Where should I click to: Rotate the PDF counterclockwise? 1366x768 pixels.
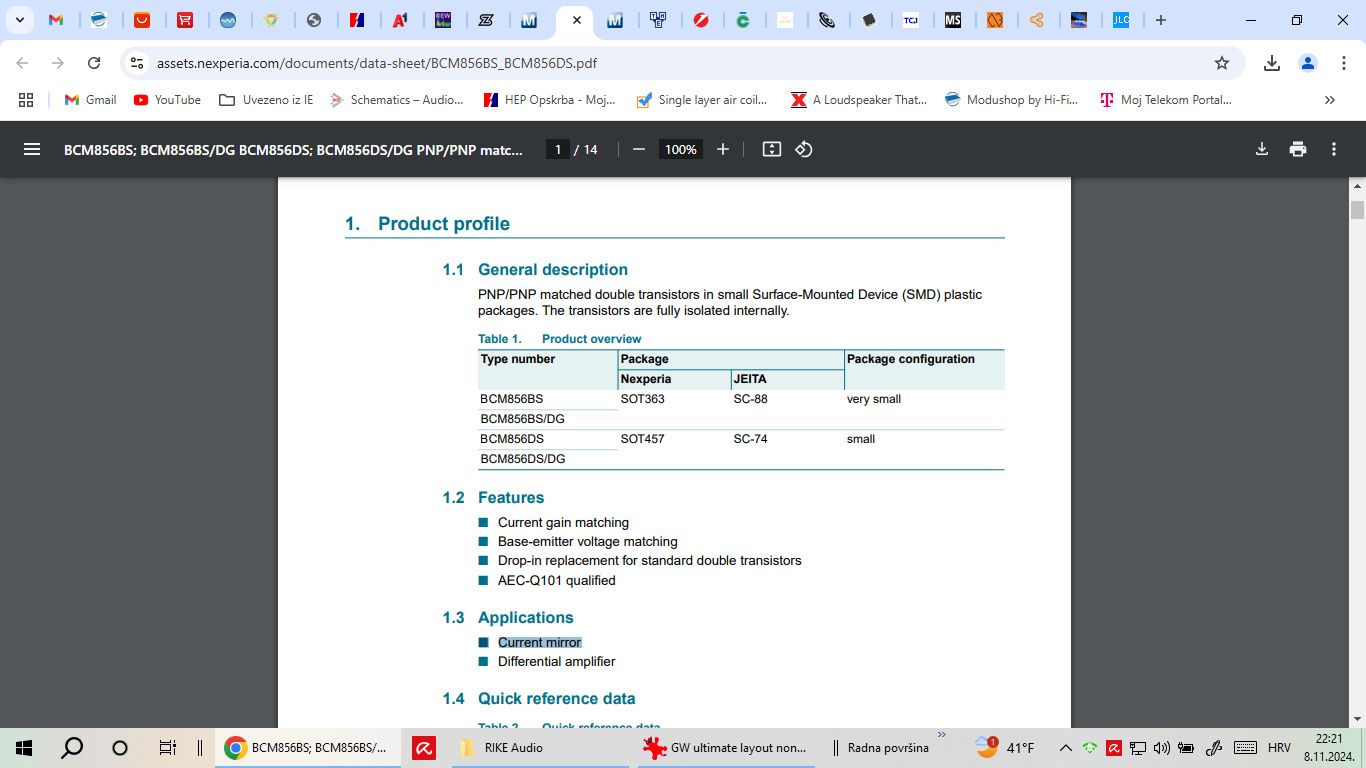804,149
